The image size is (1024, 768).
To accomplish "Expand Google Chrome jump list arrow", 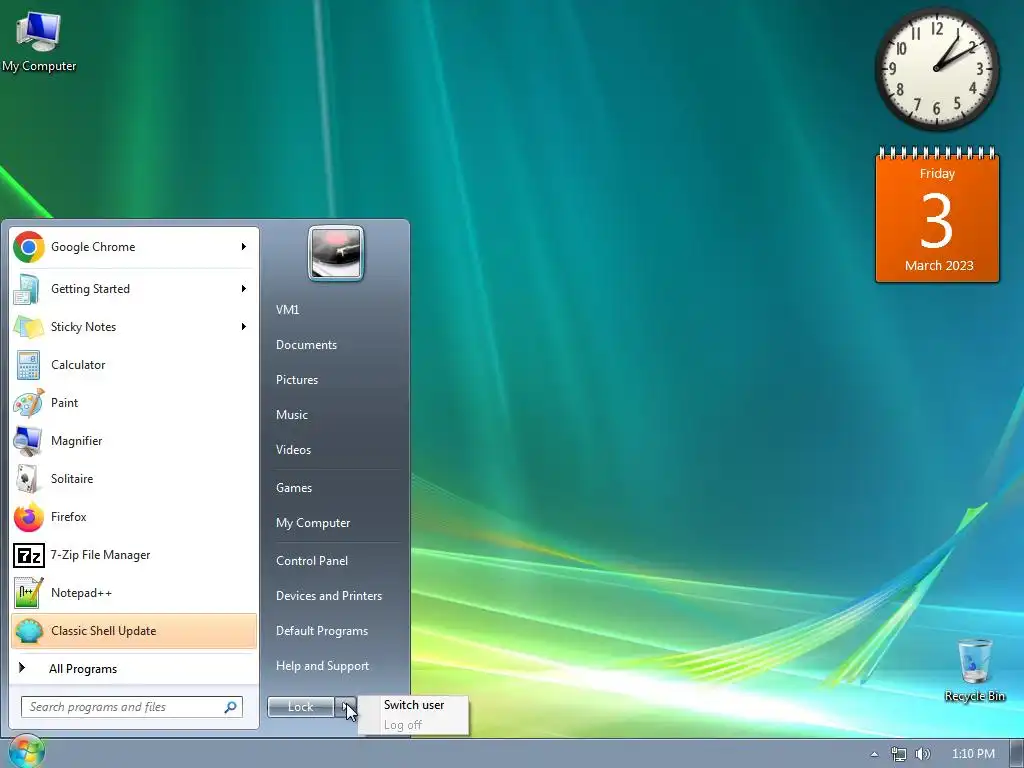I will [x=244, y=247].
